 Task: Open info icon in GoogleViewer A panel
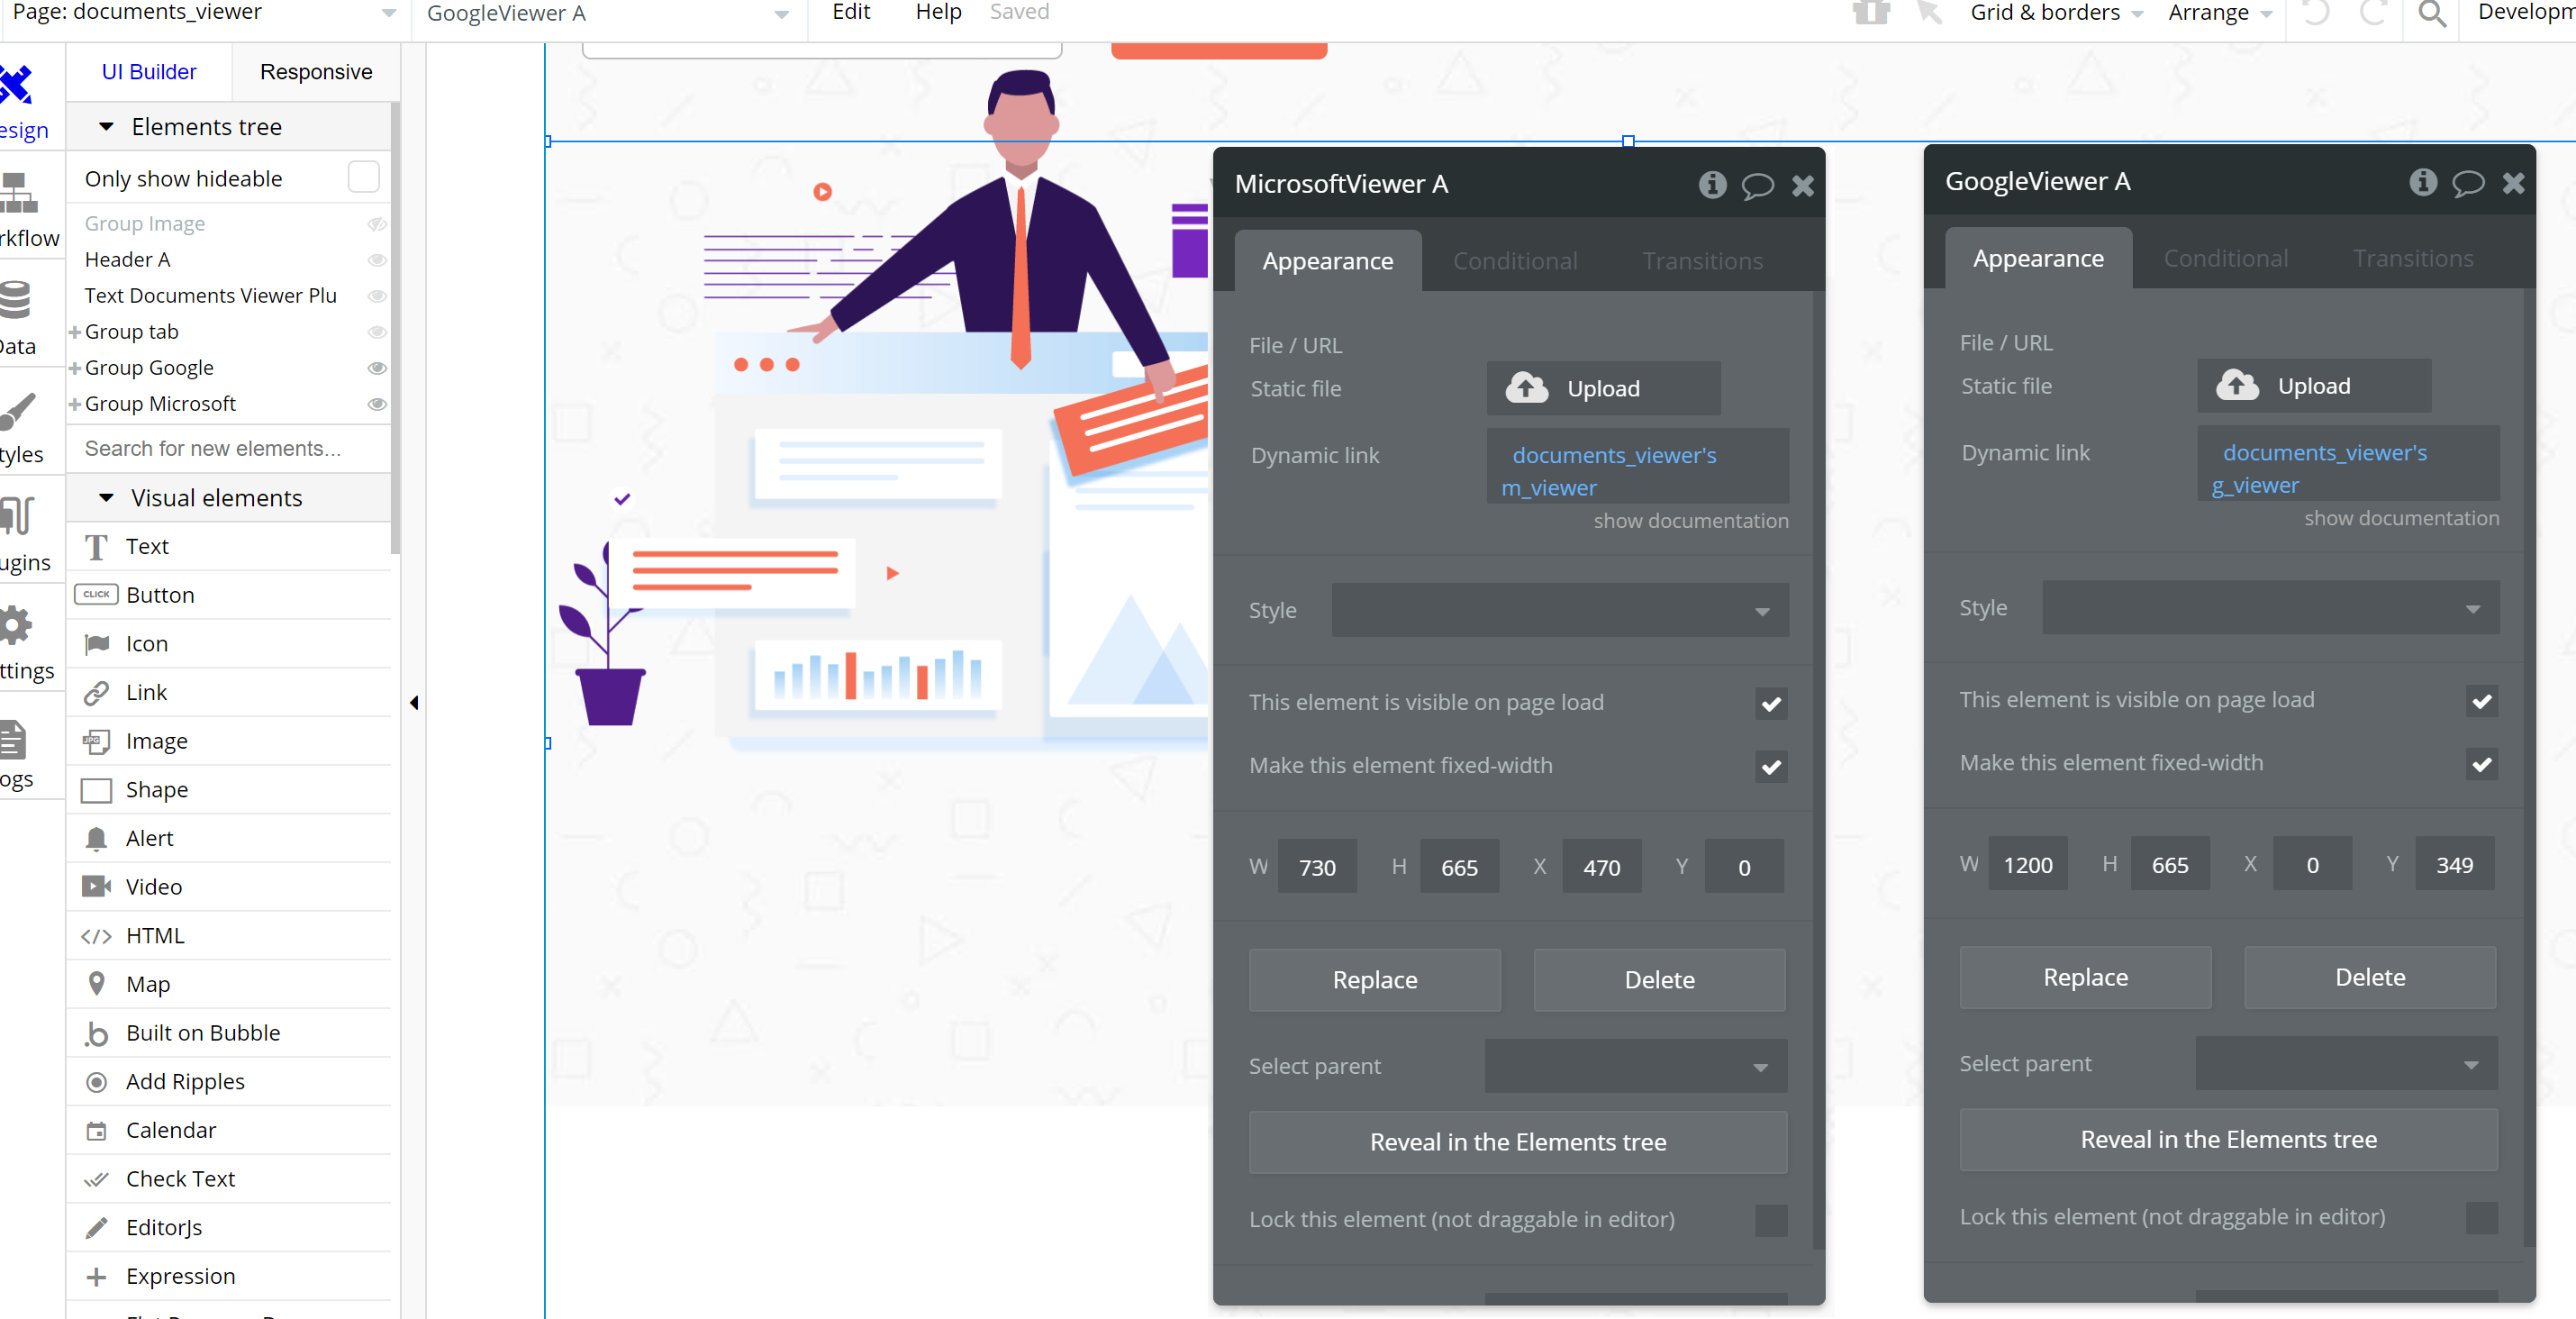pos(2422,182)
